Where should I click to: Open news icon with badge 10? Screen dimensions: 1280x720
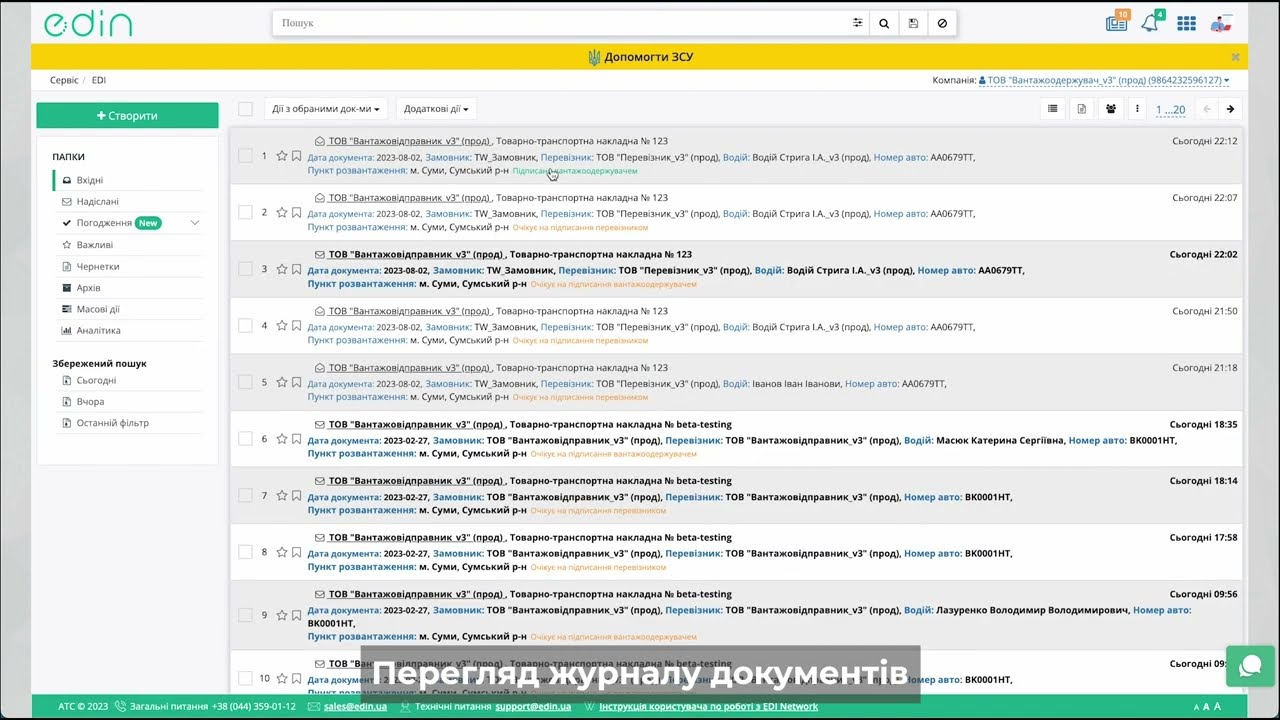click(x=1118, y=22)
